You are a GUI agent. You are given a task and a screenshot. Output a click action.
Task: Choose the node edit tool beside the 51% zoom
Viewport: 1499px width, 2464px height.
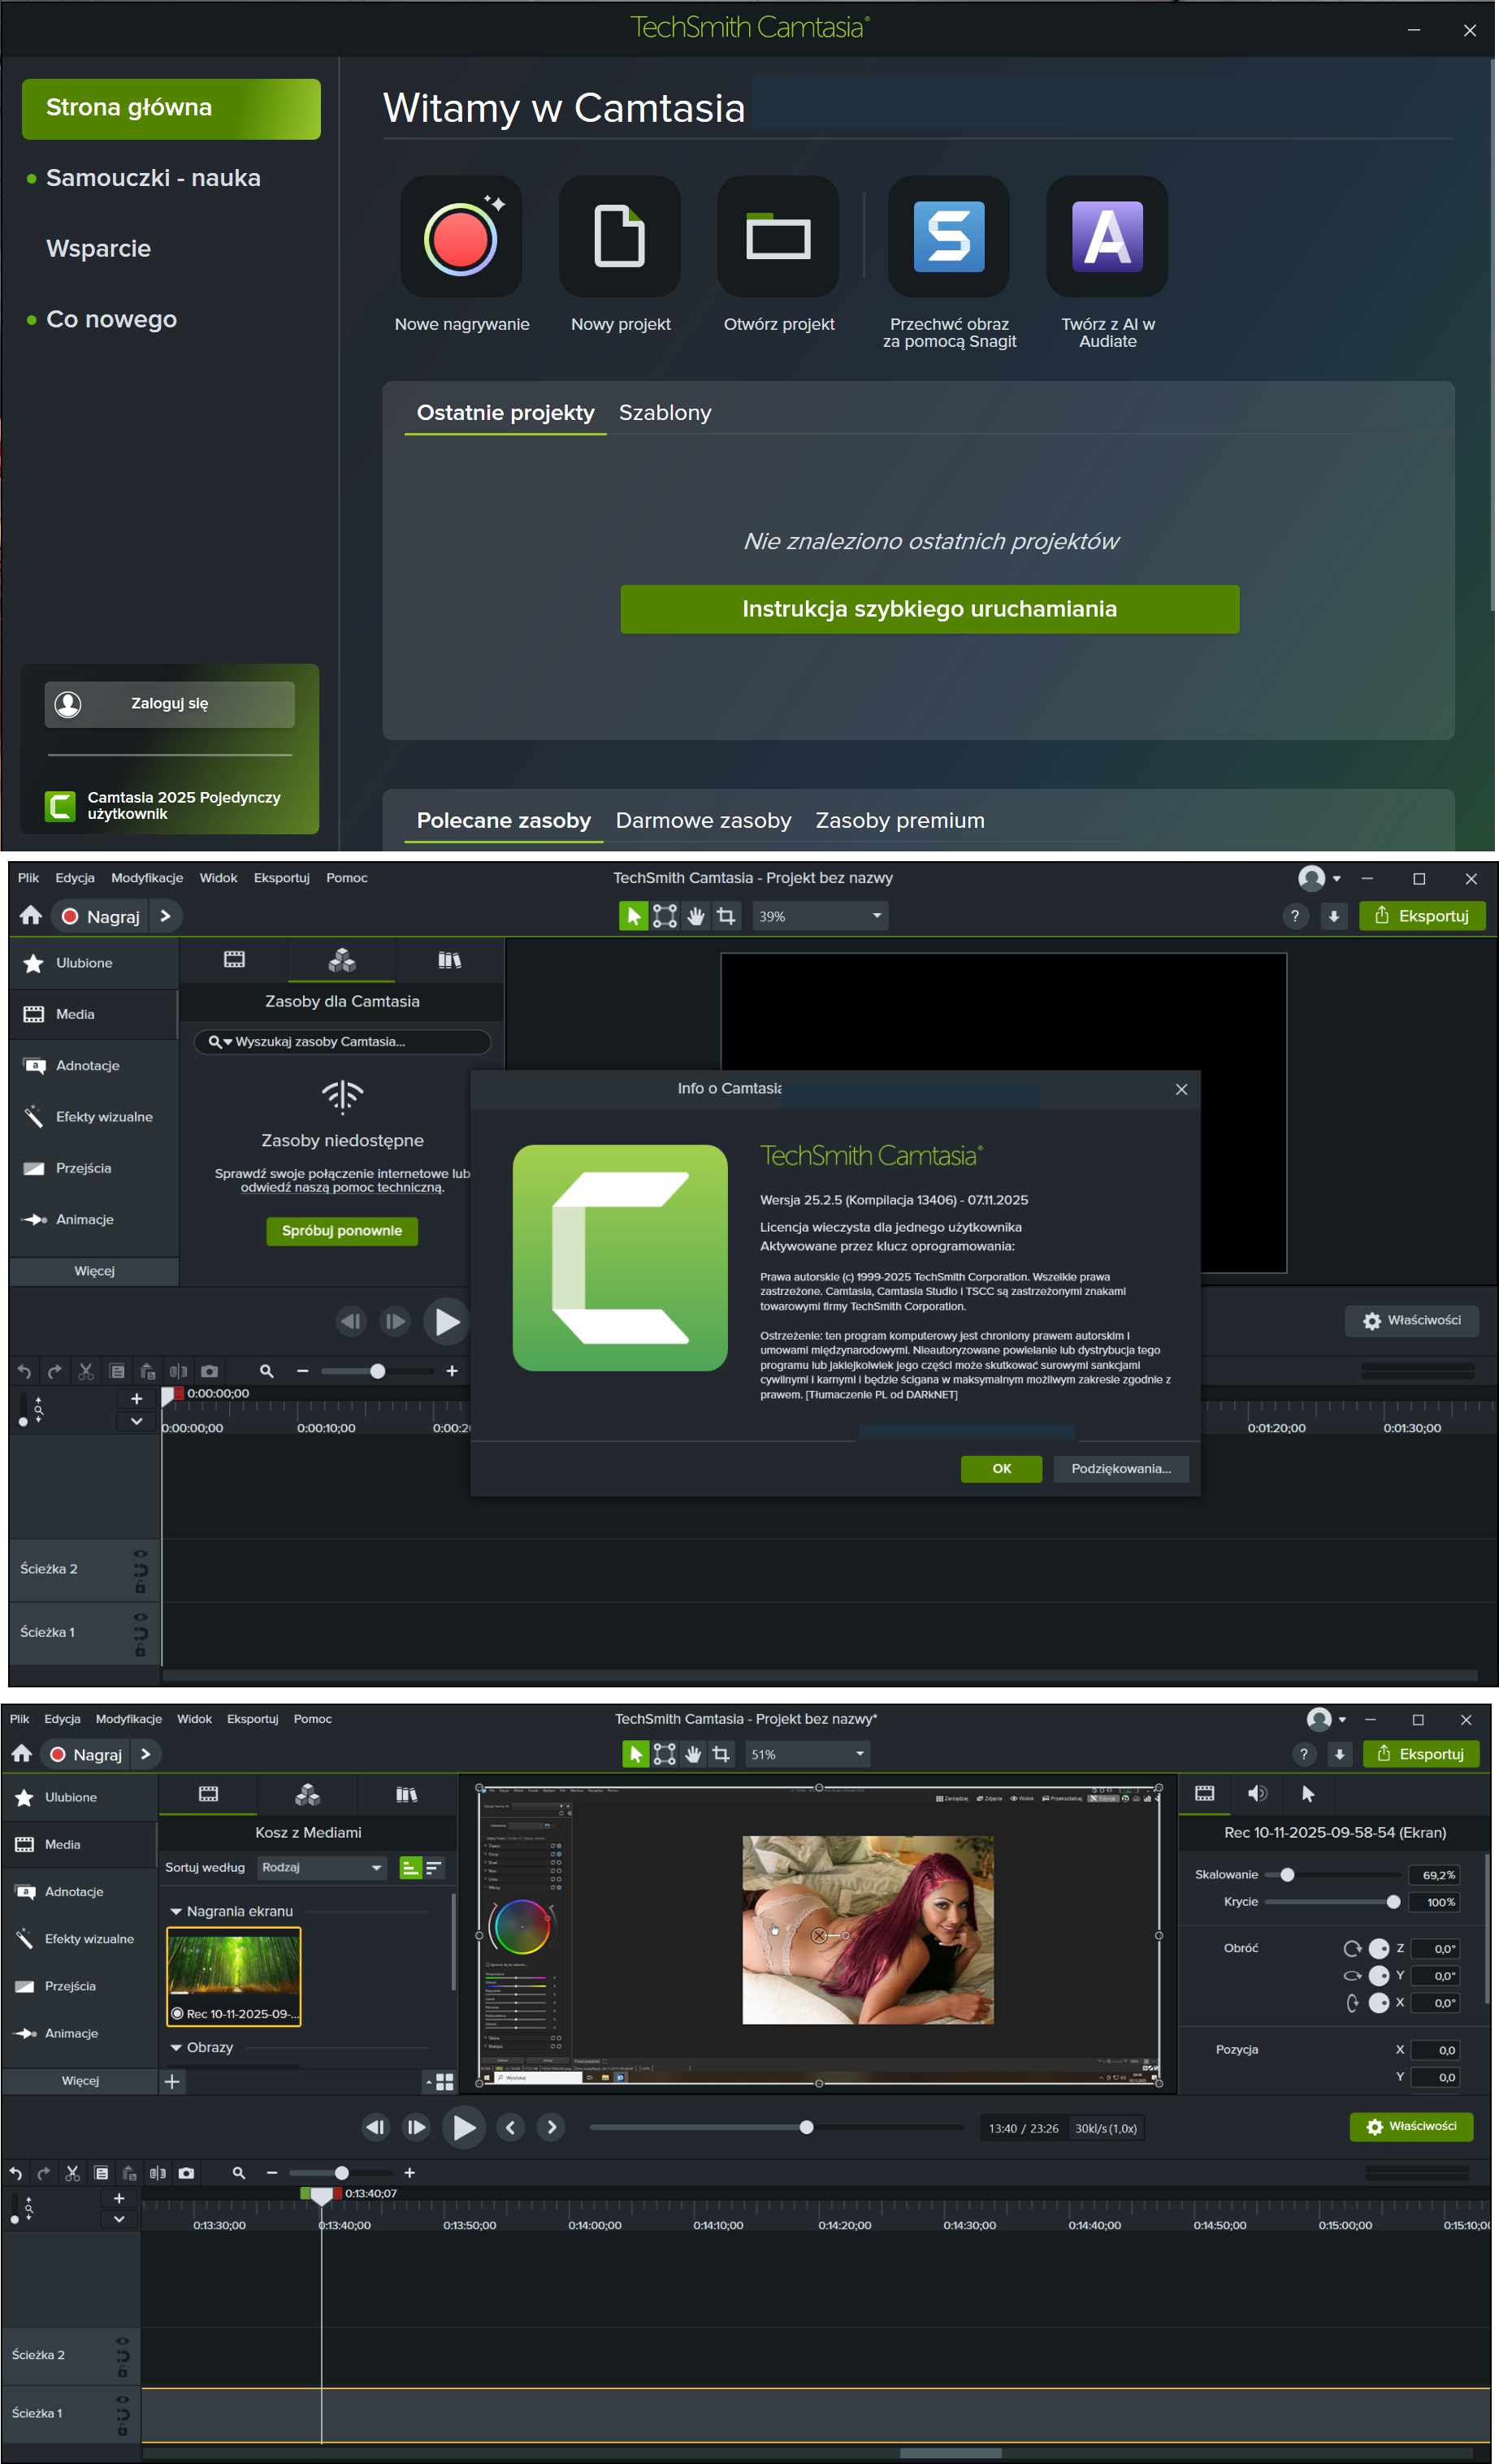tap(664, 1754)
